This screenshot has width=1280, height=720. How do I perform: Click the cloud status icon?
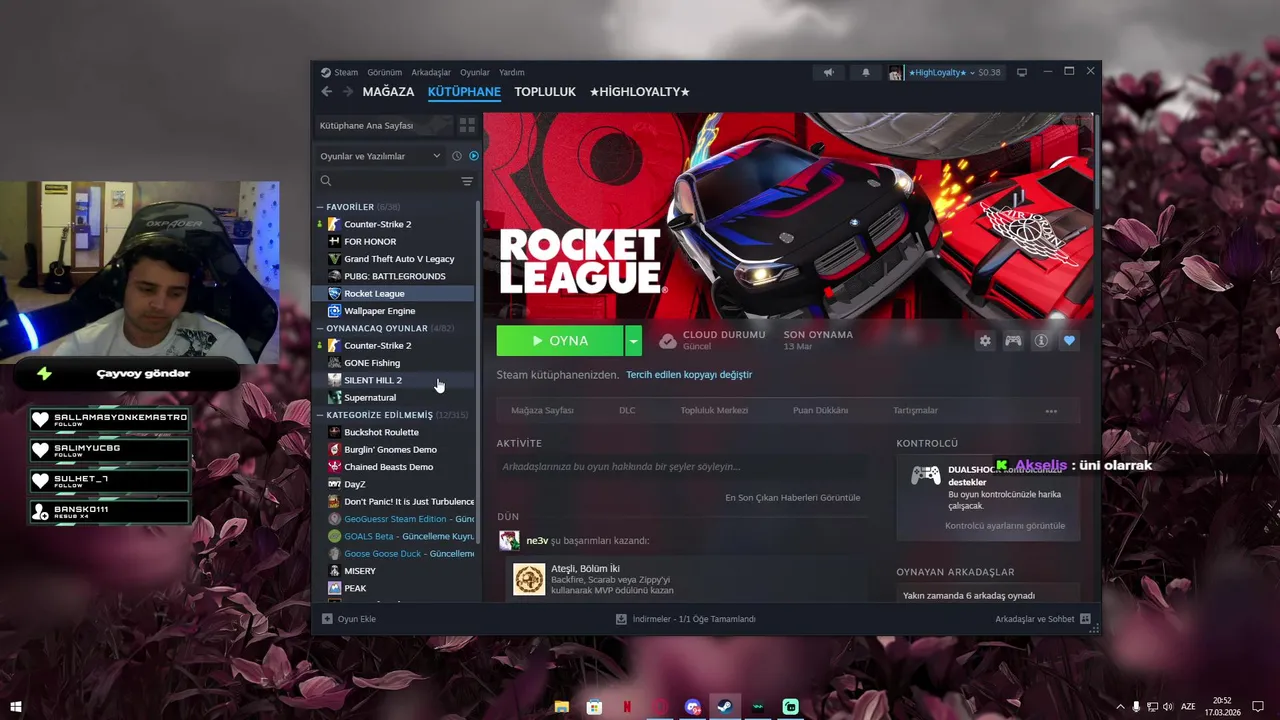(668, 341)
